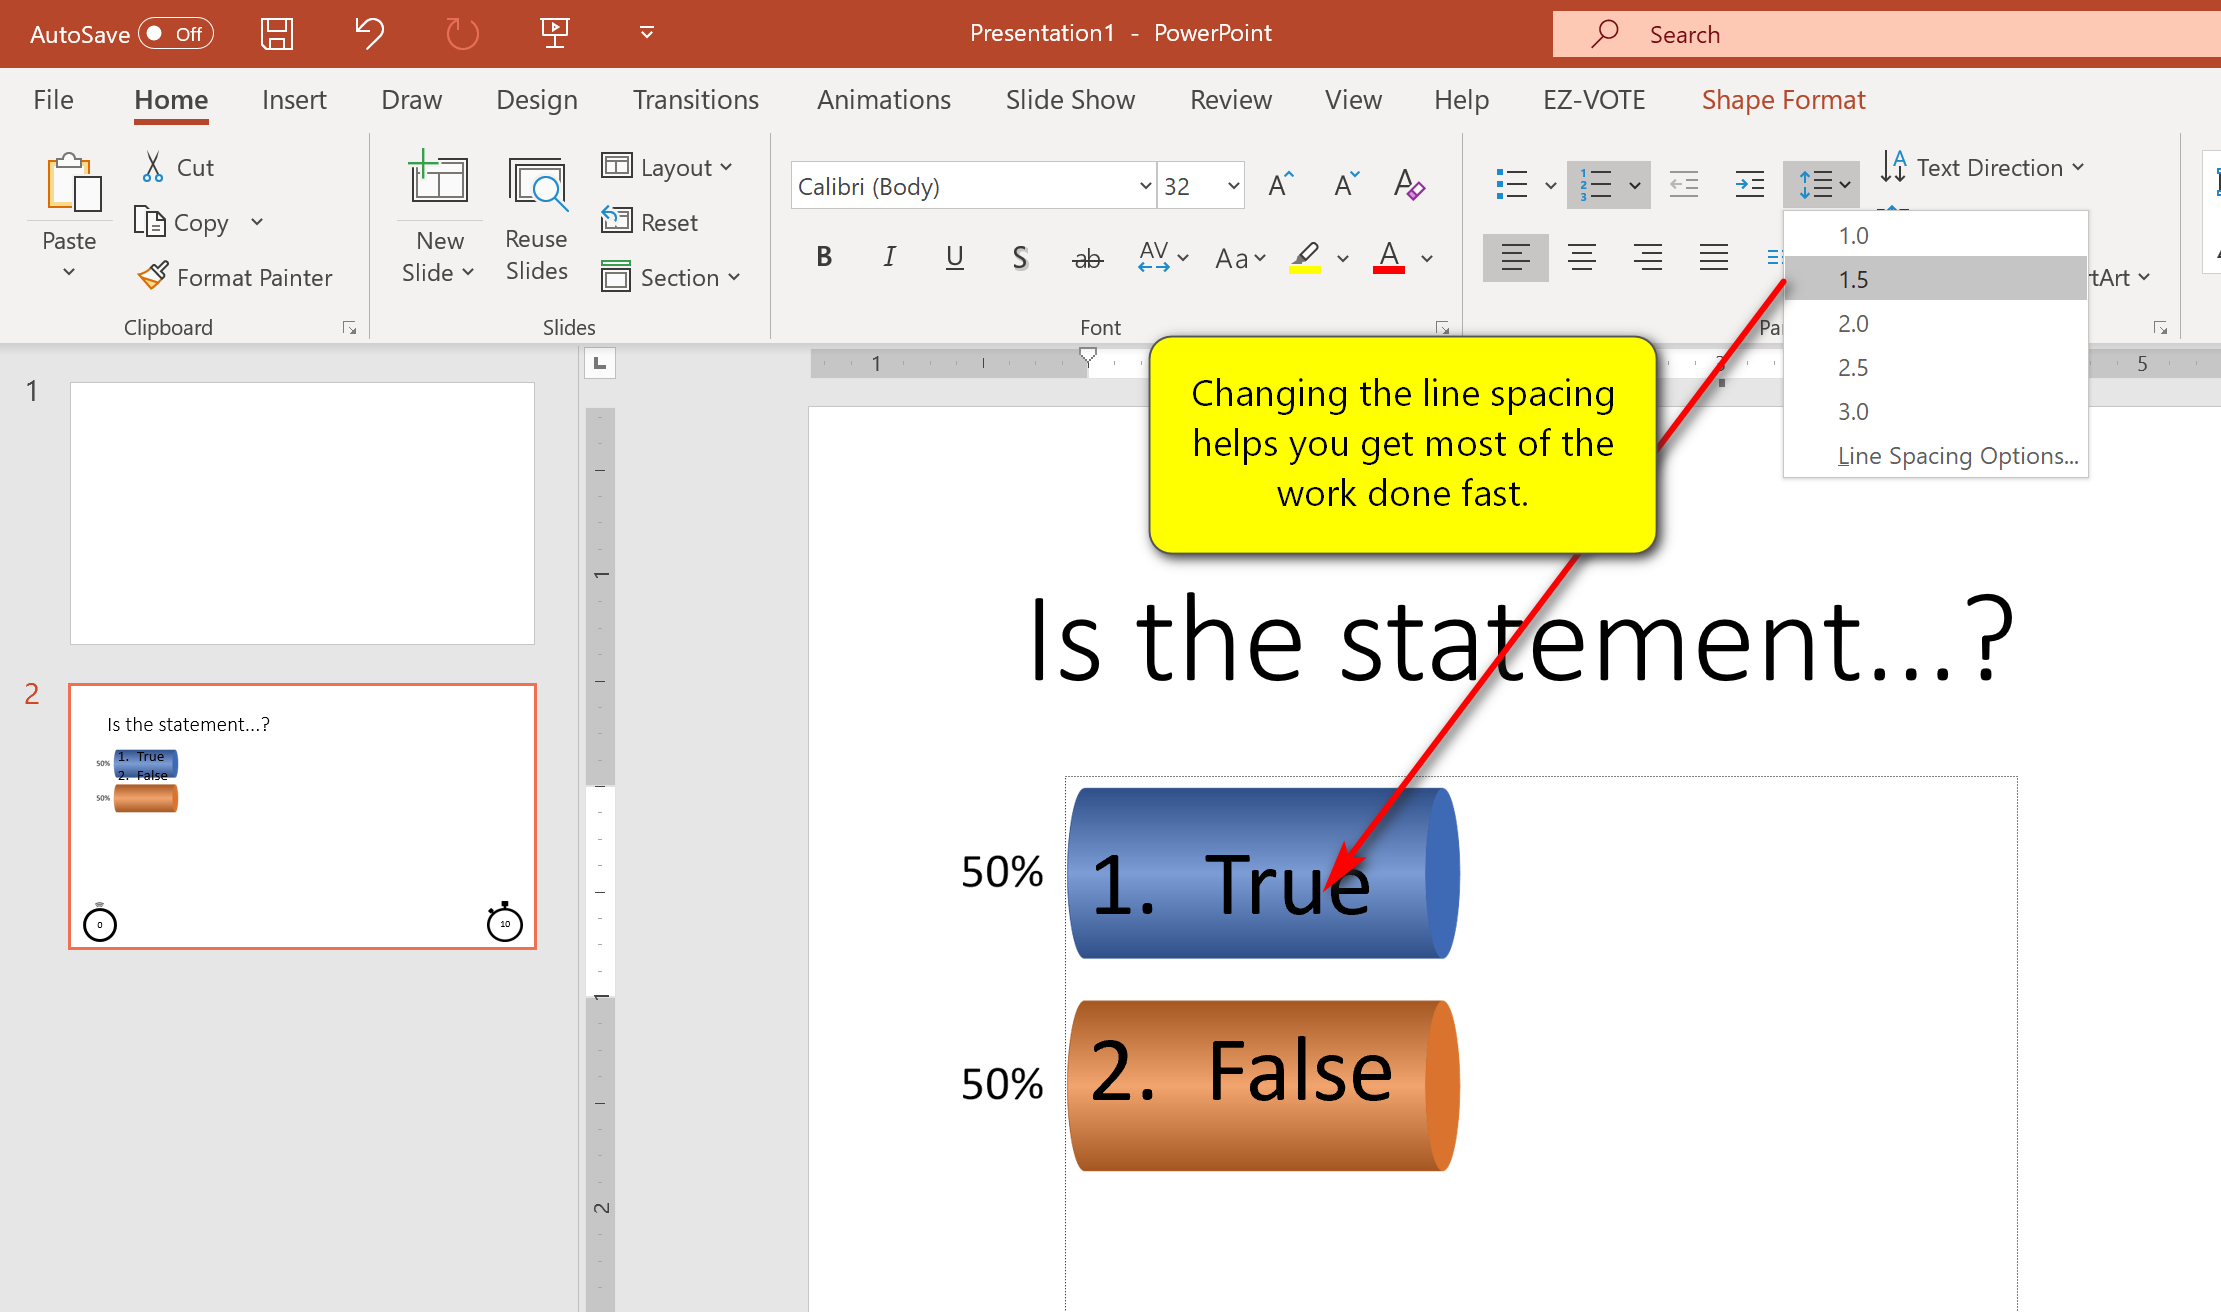Click the Increase Font Size icon
The width and height of the screenshot is (2221, 1312).
tap(1280, 186)
